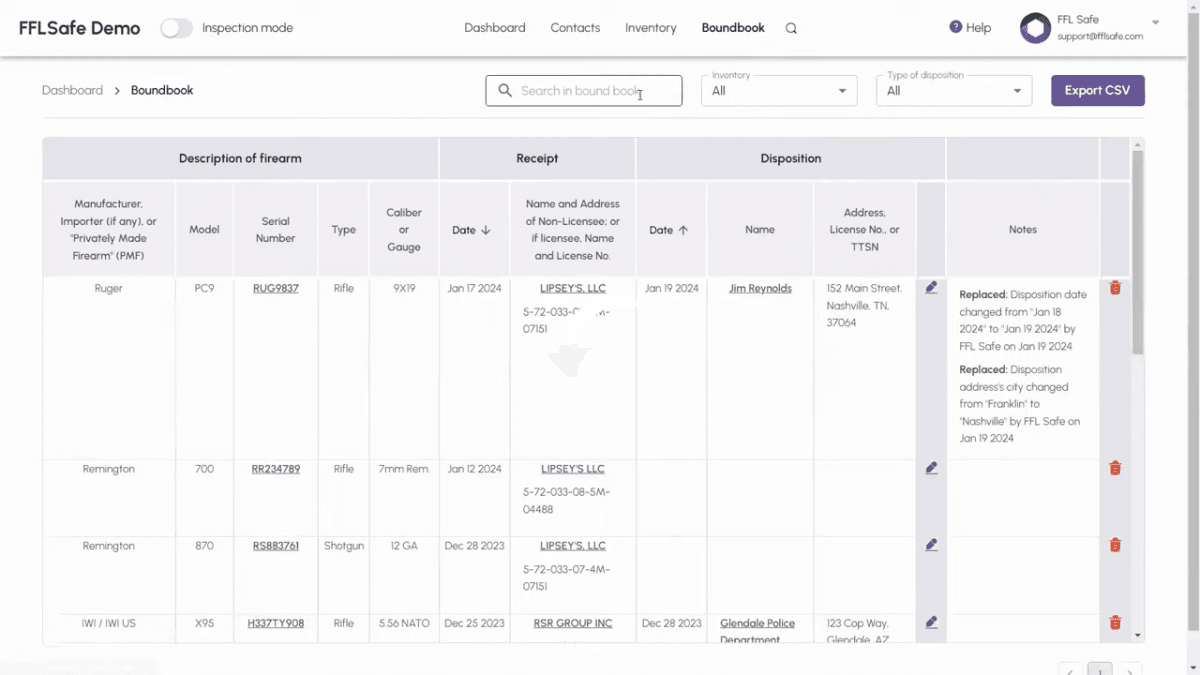Sort by Receipt Date column arrow
Viewport: 1200px width, 675px height.
click(486, 230)
